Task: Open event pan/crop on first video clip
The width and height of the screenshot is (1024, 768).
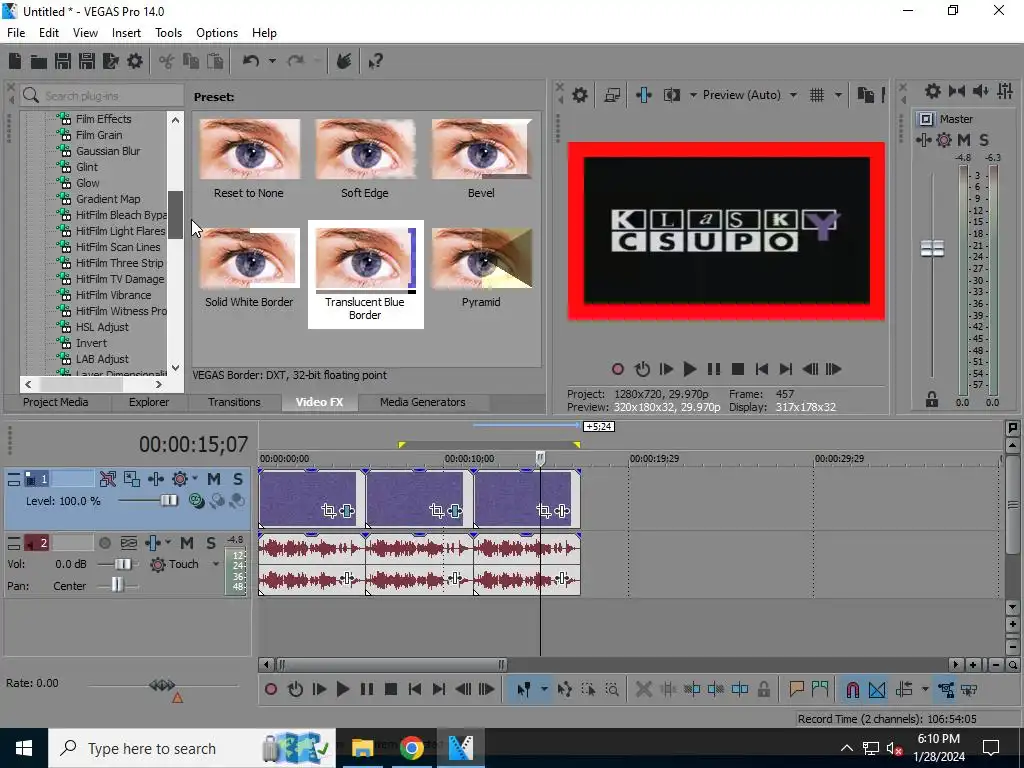Action: click(328, 511)
